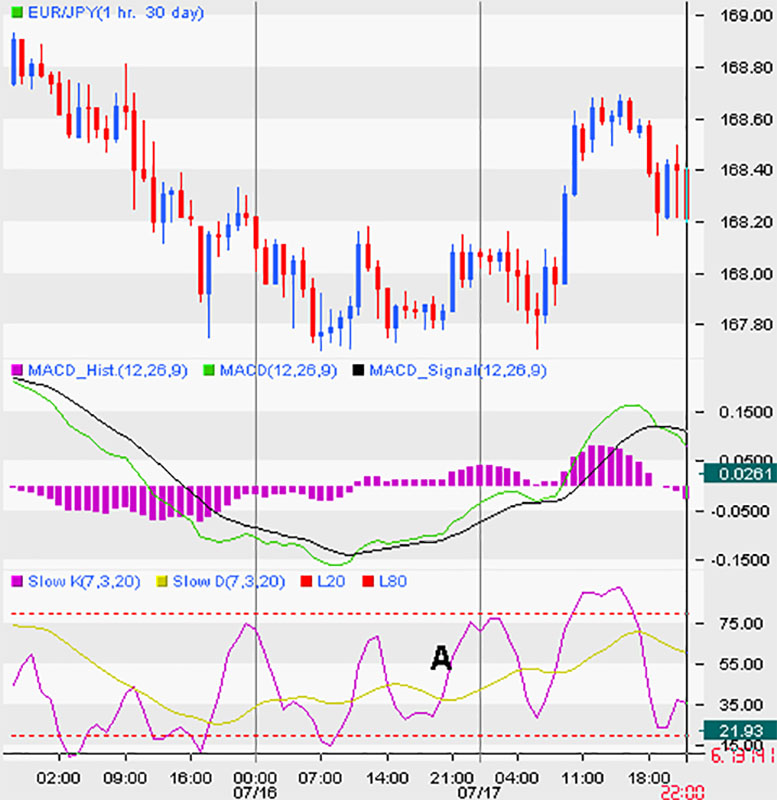
Task: Click the purple Slow K legend swatch
Action: (x=17, y=581)
